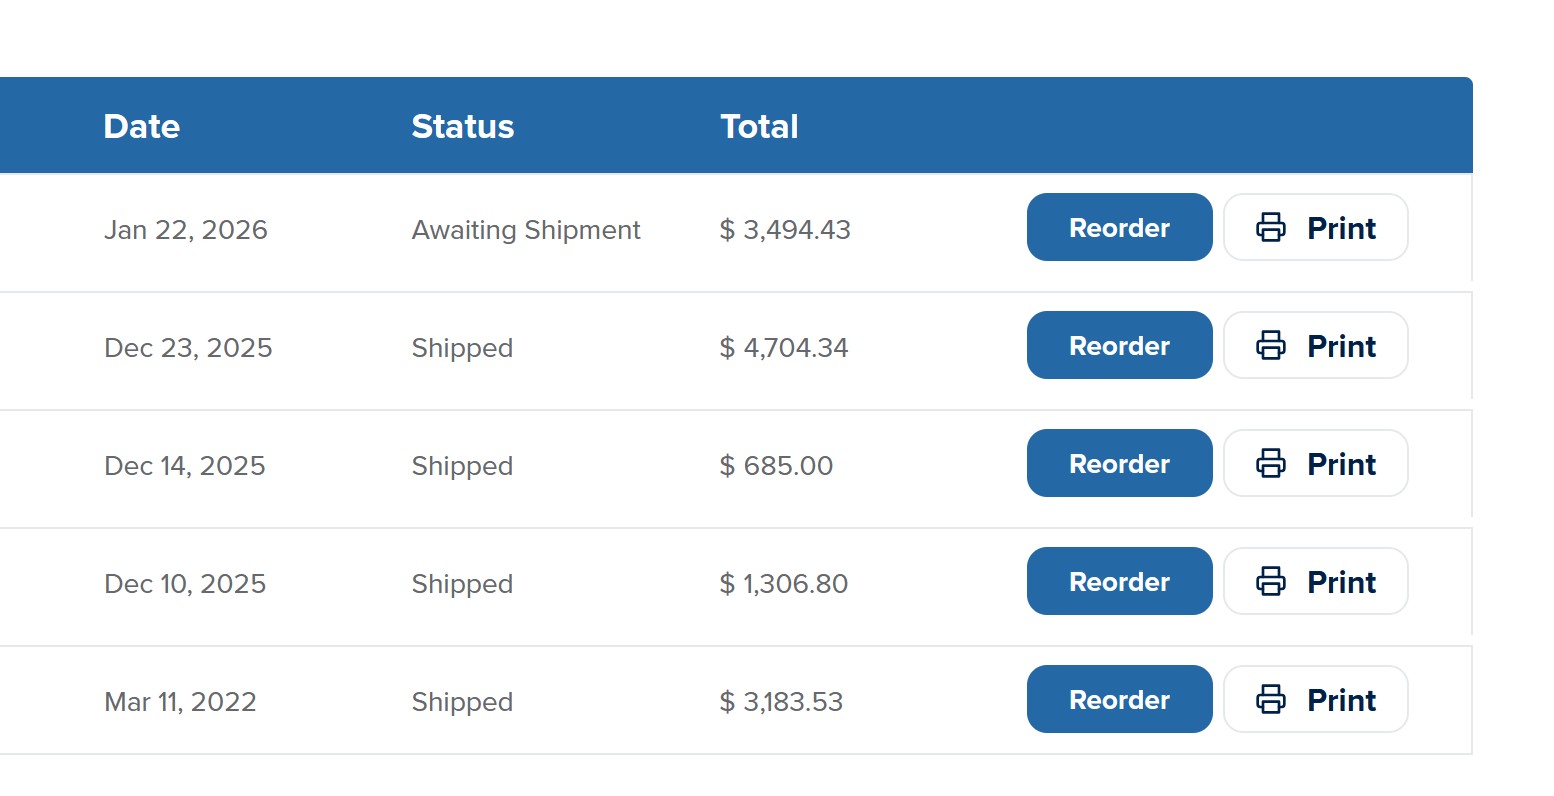
Task: Reorder the Mar 11, 2022 order
Action: point(1119,700)
